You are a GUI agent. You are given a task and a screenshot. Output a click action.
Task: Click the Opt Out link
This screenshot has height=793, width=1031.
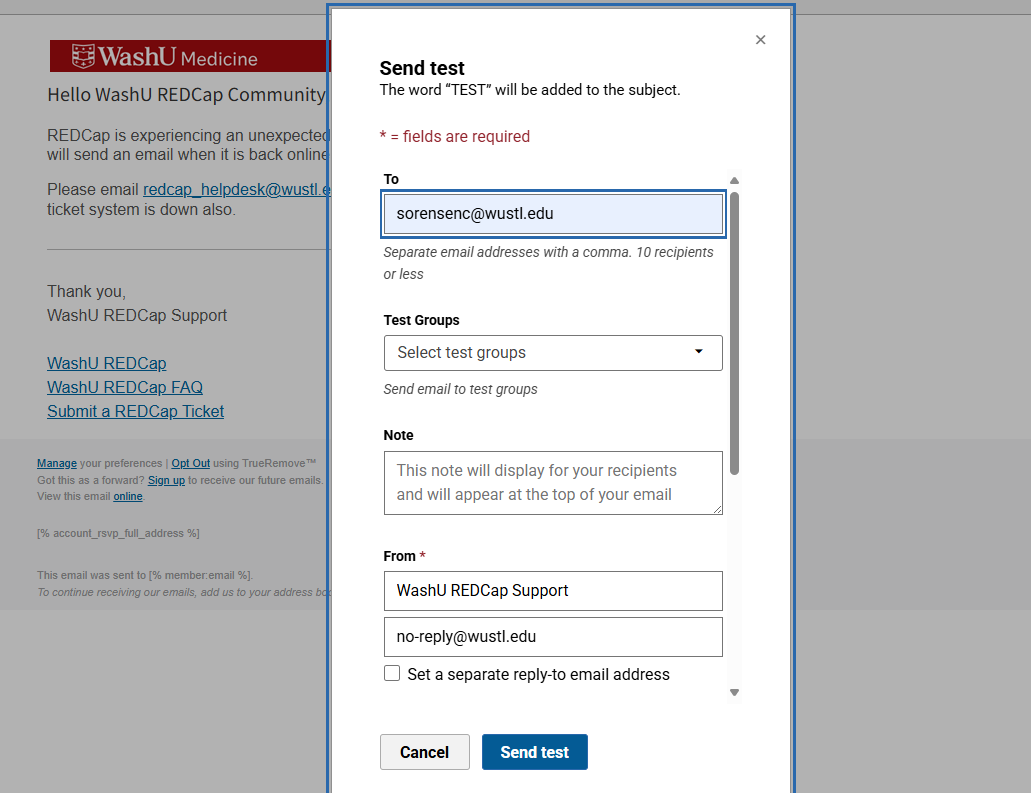191,464
